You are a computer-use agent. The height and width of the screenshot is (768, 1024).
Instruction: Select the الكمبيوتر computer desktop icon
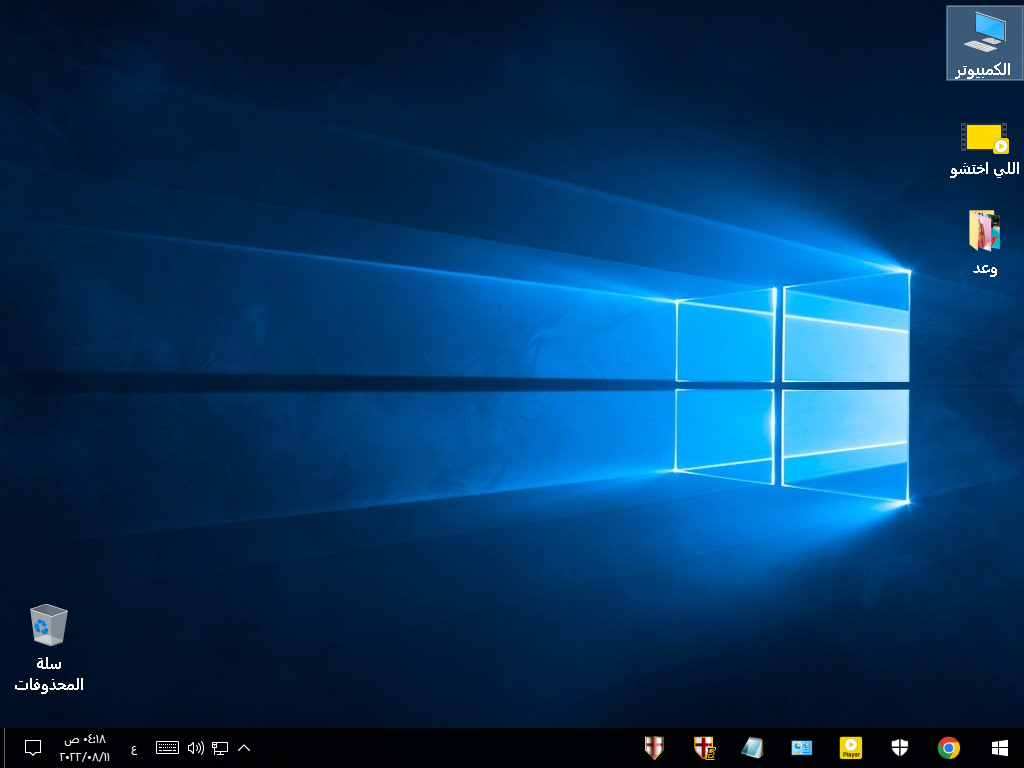tap(984, 43)
